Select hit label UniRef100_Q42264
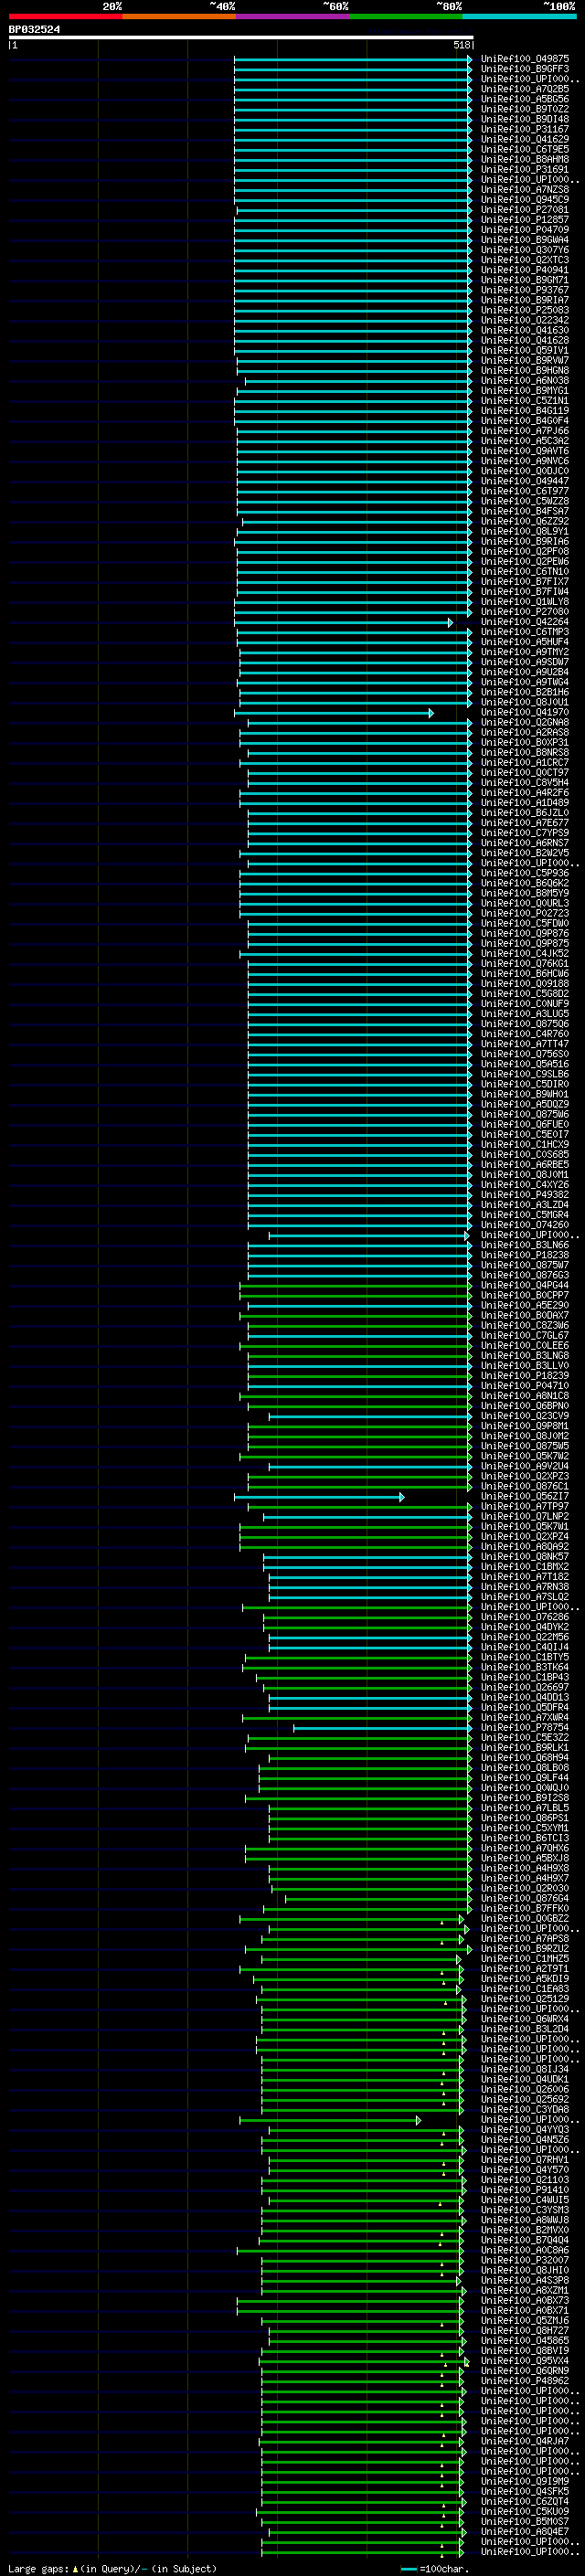The image size is (585, 2576). coord(525,622)
